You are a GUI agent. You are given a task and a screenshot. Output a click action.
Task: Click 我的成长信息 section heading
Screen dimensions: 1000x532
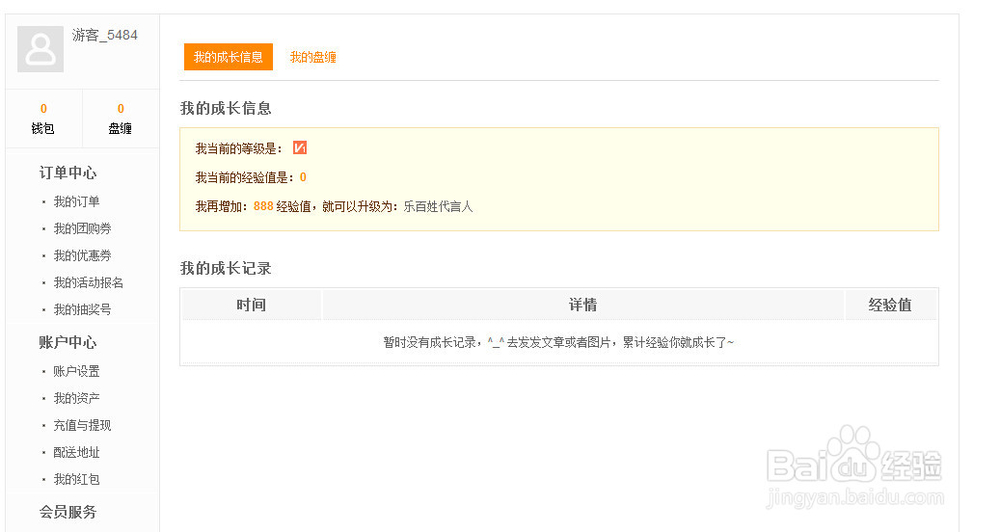coord(226,108)
